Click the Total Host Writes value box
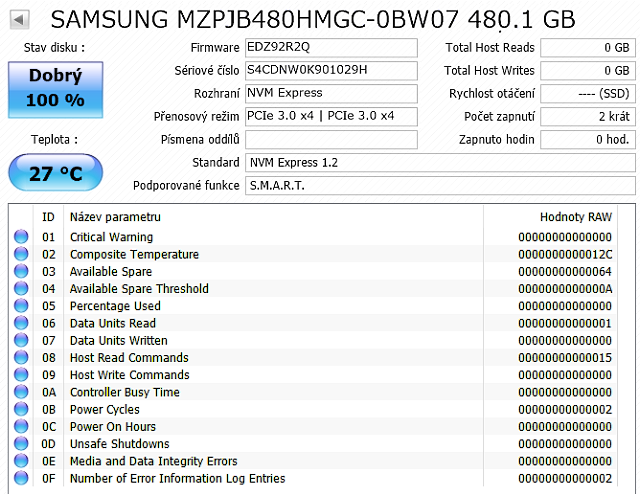Screen dimensions: 640x494 pos(588,71)
